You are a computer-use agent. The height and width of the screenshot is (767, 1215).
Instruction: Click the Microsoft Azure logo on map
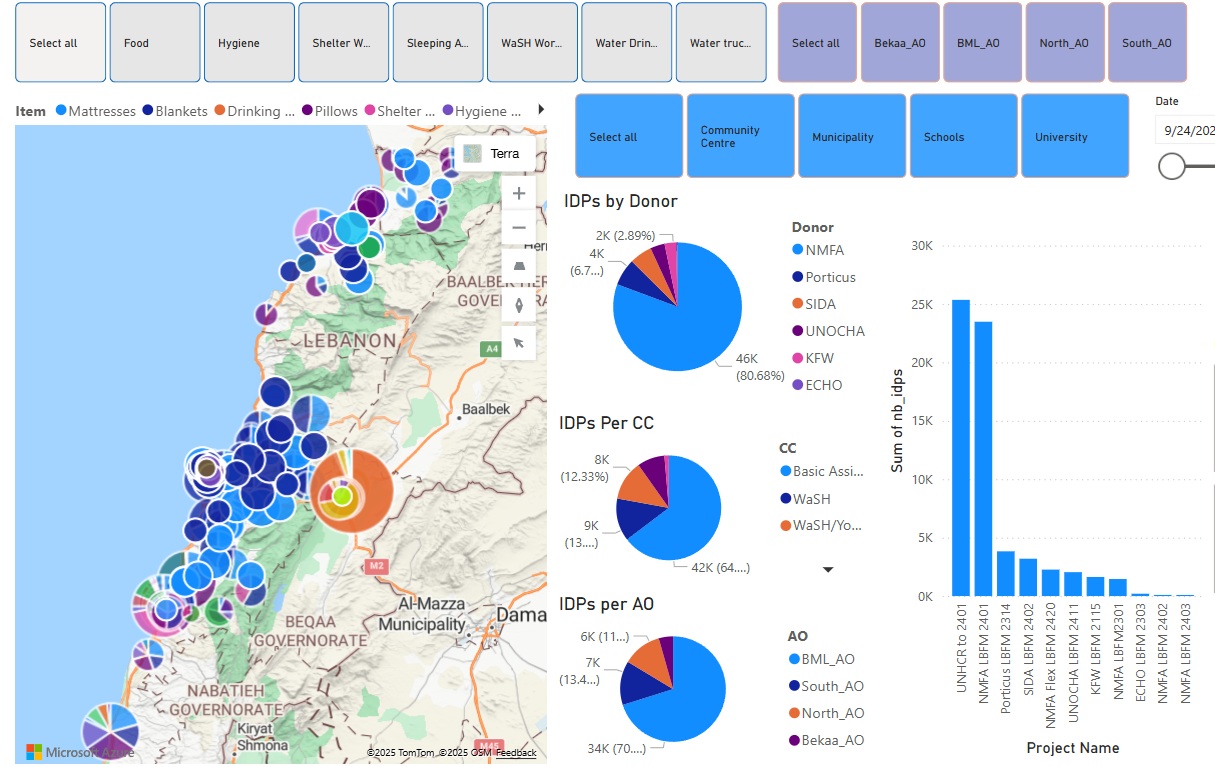(80, 751)
